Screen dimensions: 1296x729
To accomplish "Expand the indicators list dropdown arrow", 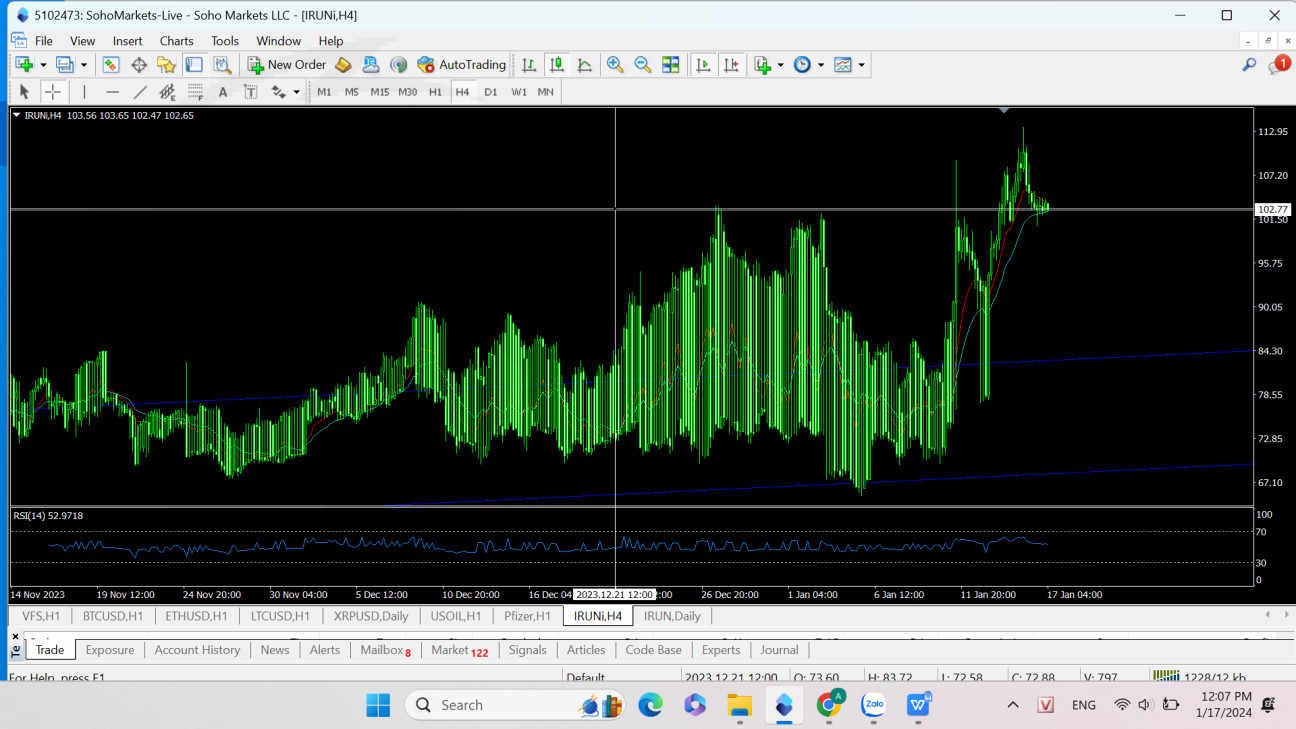I will [780, 65].
